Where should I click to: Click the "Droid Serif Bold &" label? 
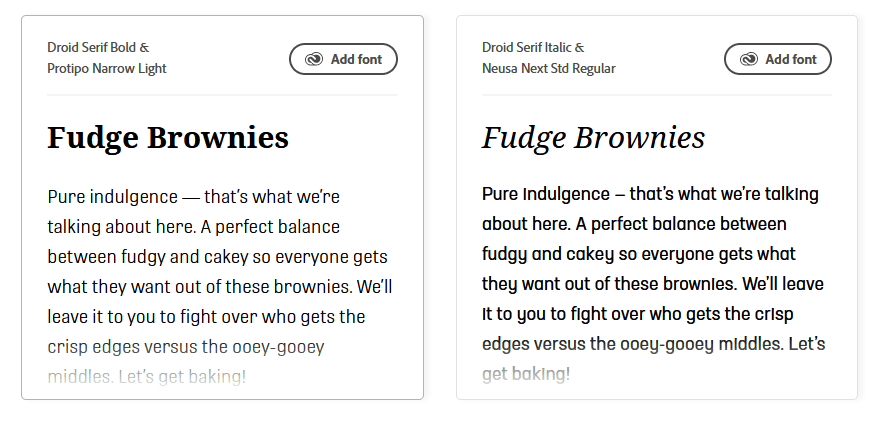click(98, 47)
